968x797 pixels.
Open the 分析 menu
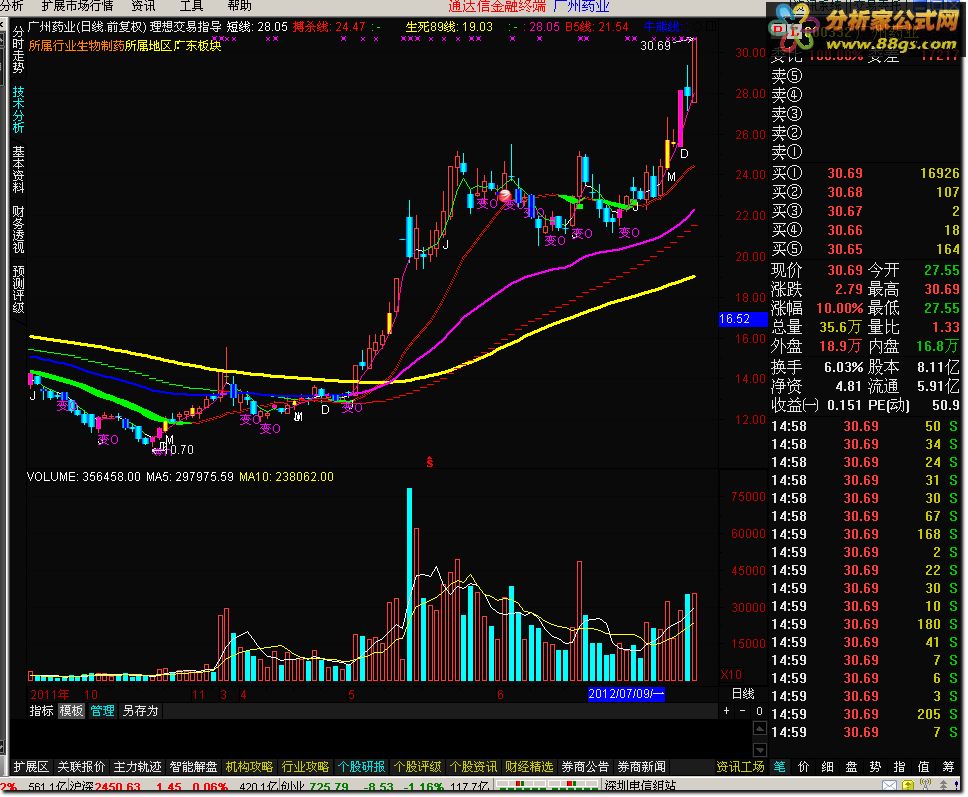click(x=12, y=6)
